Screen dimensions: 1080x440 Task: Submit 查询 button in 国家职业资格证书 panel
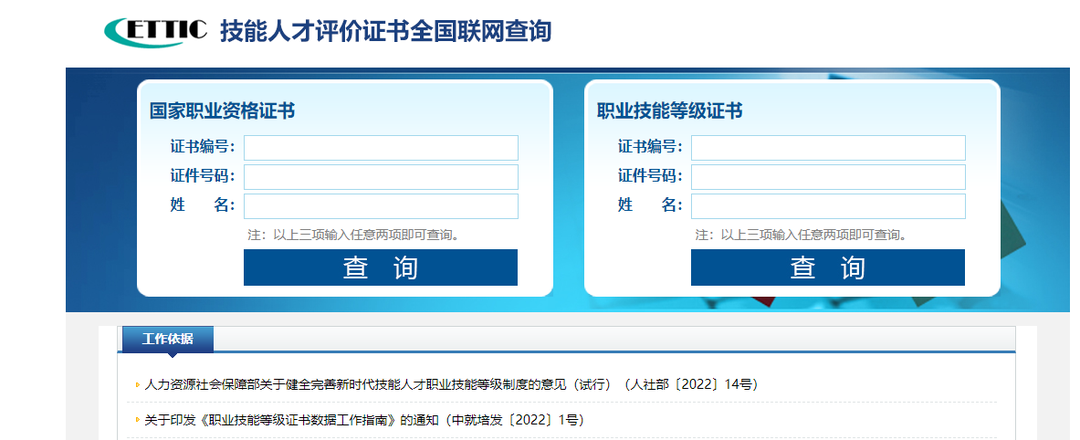tap(380, 267)
